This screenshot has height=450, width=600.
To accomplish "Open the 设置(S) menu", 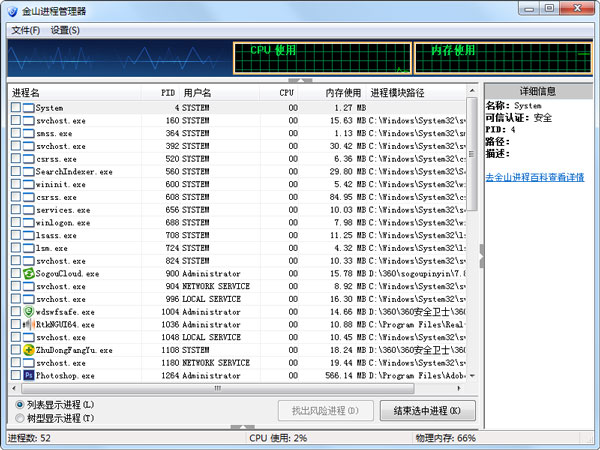I will [65, 30].
